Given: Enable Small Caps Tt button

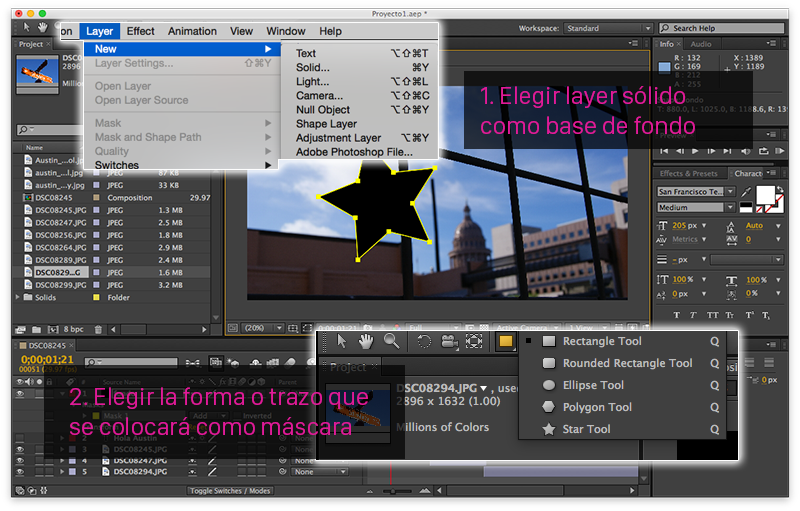Looking at the screenshot, I should (x=730, y=315).
